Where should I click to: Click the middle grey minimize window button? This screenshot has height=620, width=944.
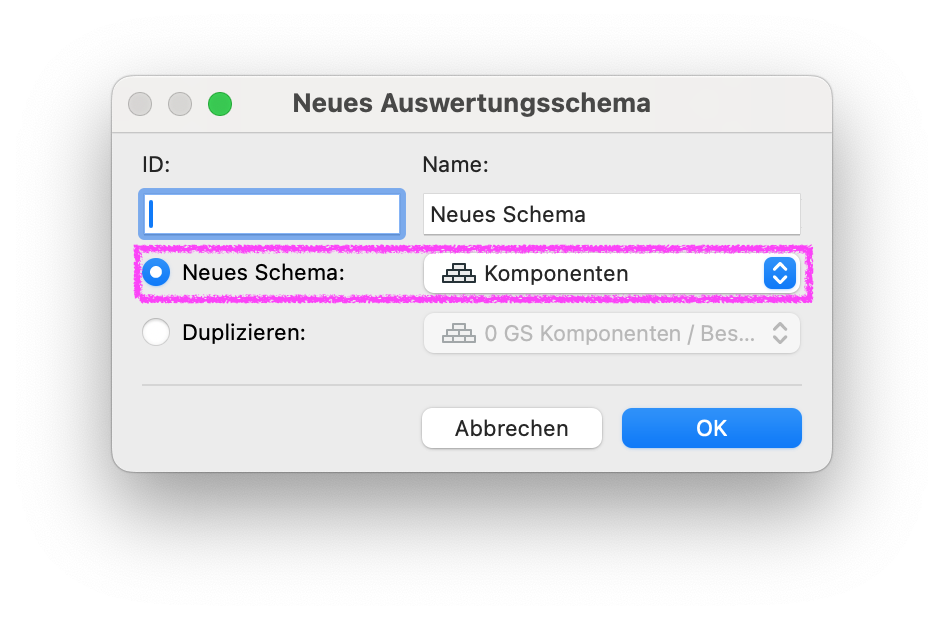click(180, 104)
